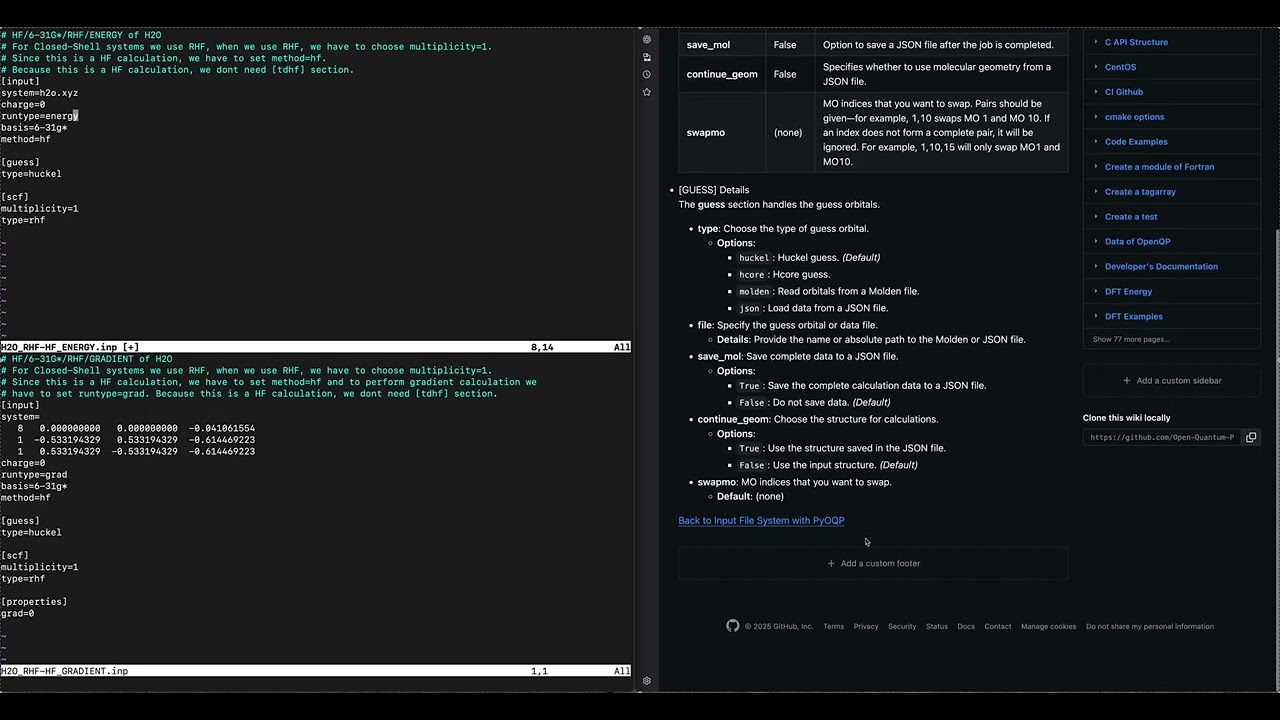Expand the CentOS page entry
The image size is (1280, 720).
(1095, 67)
